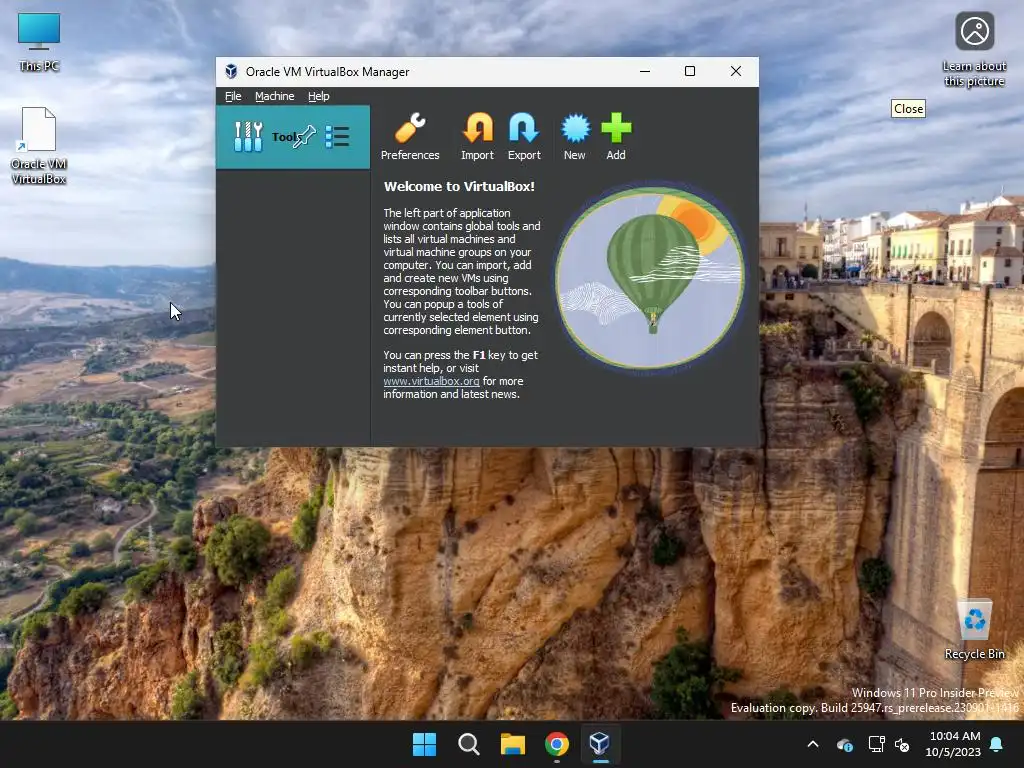The width and height of the screenshot is (1024, 768).
Task: Open Google Chrome from the taskbar
Action: [x=556, y=744]
